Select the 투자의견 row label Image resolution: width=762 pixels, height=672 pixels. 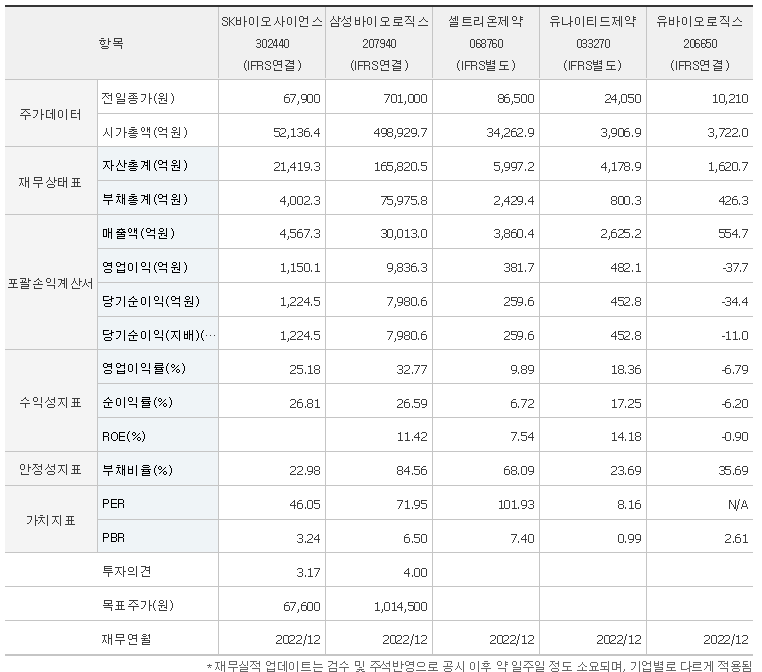click(126, 571)
